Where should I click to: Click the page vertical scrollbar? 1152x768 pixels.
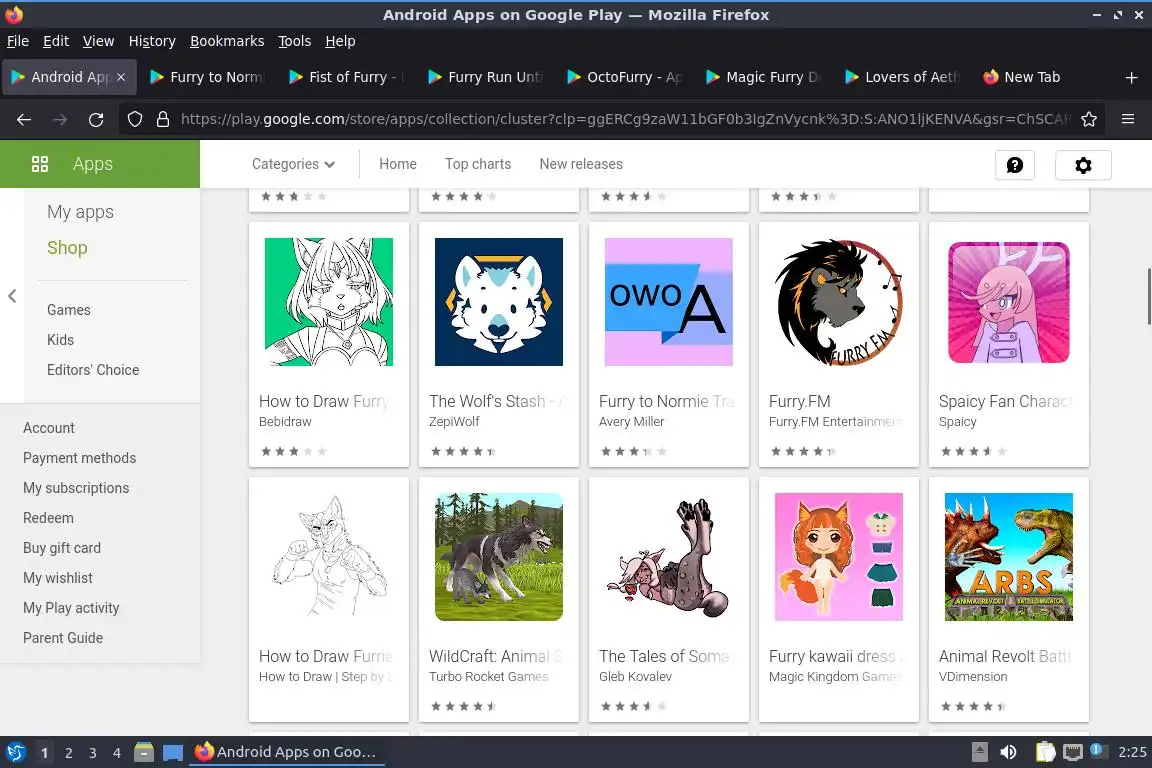[1148, 296]
